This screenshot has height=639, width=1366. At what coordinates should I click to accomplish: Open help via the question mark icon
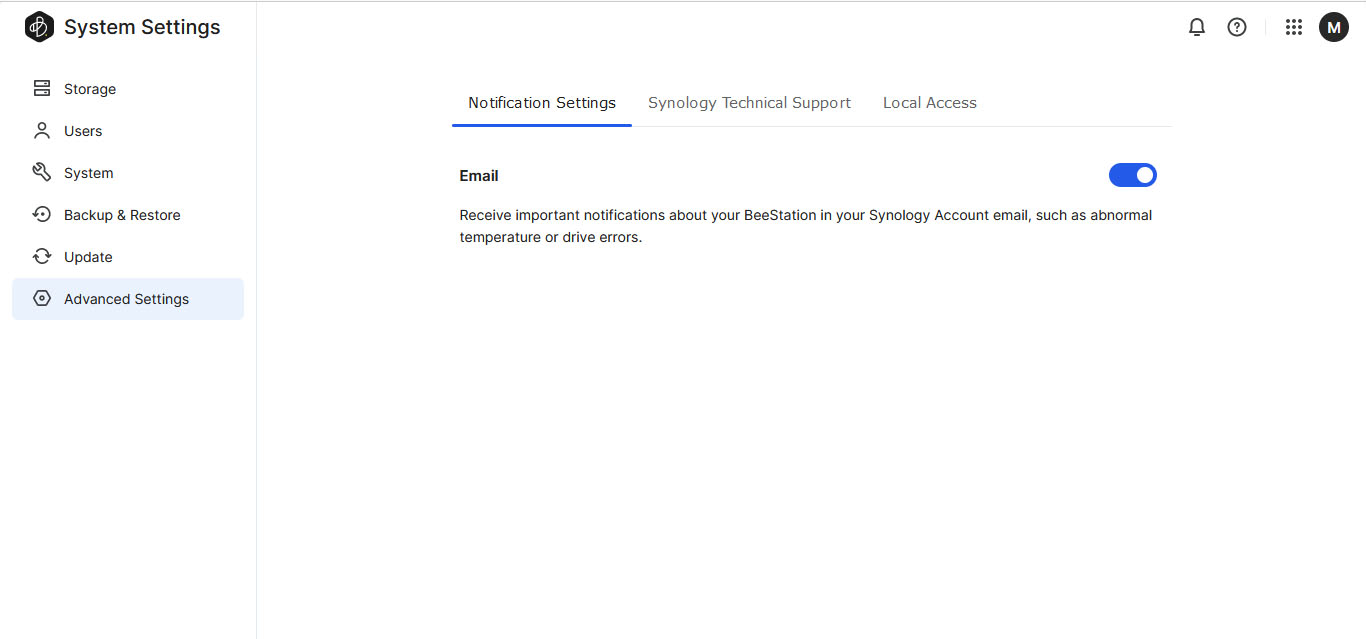1237,28
